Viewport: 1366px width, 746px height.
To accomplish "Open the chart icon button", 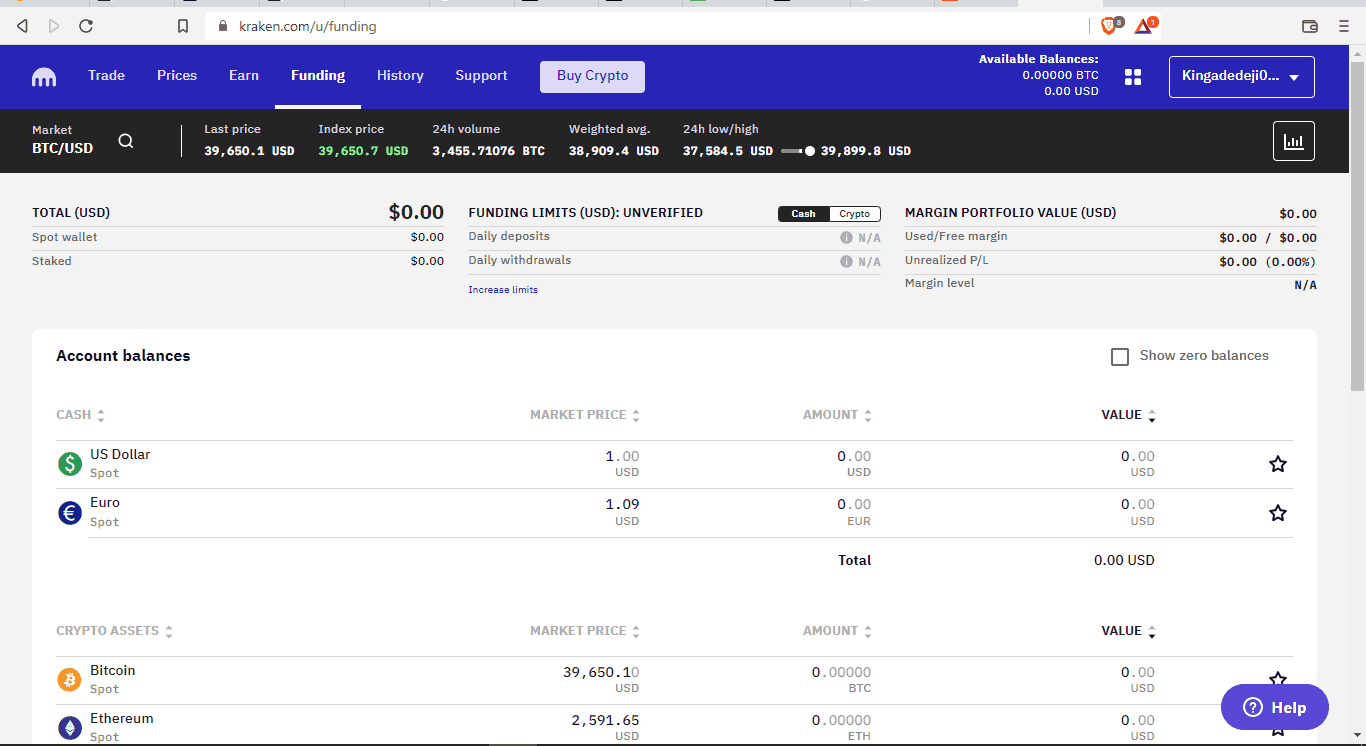I will click(1293, 141).
